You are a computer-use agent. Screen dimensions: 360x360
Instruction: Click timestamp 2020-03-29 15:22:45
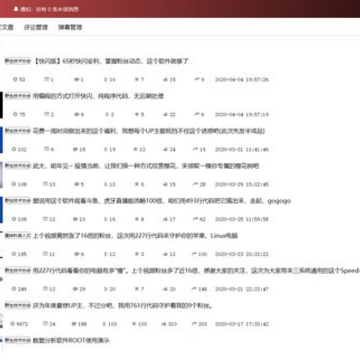pos(242,184)
